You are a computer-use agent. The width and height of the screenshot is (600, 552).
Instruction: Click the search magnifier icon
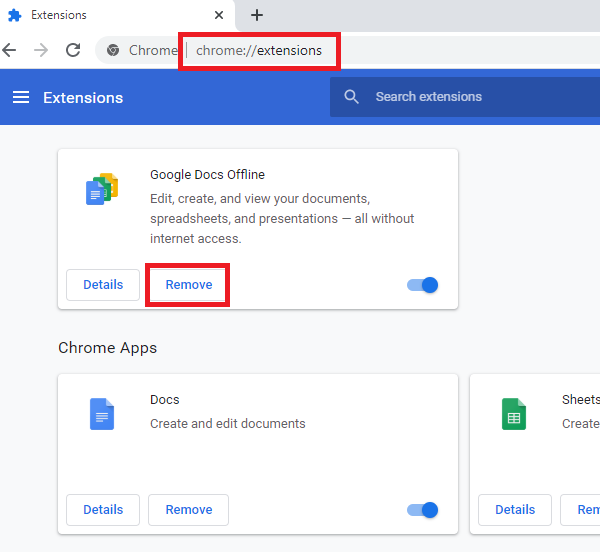[351, 97]
